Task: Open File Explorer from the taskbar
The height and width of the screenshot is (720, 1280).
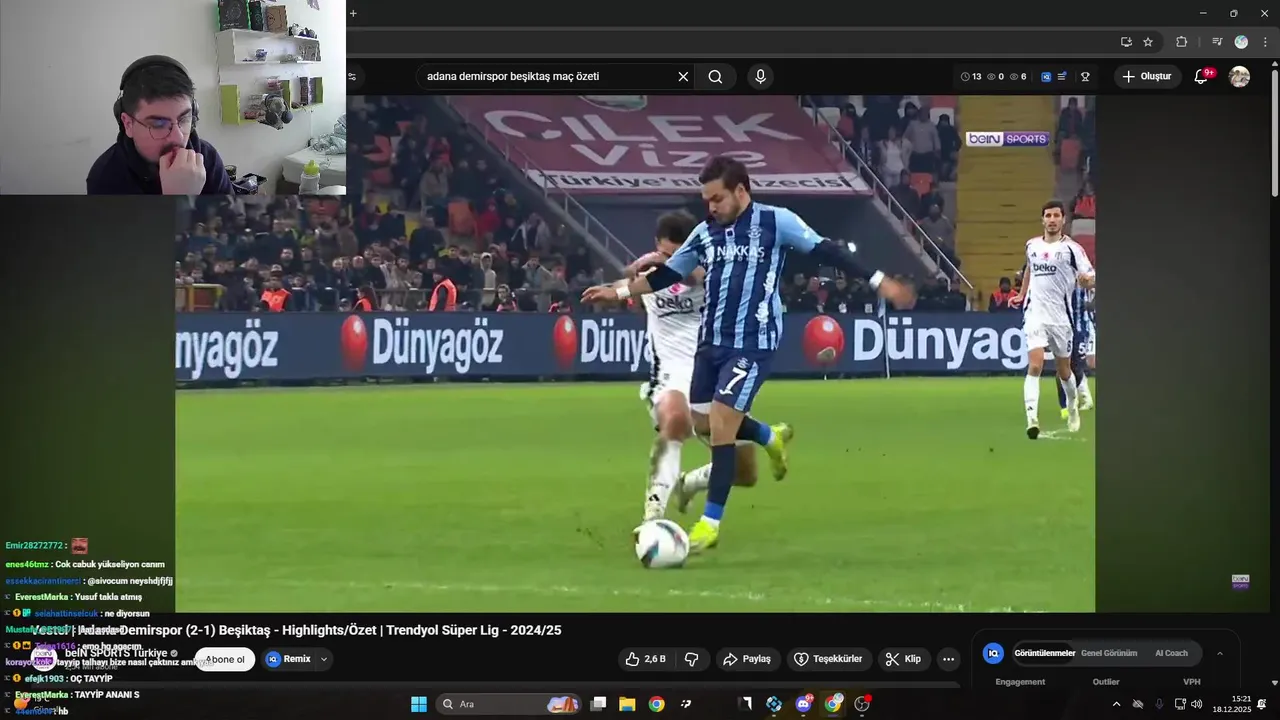Action: (627, 704)
